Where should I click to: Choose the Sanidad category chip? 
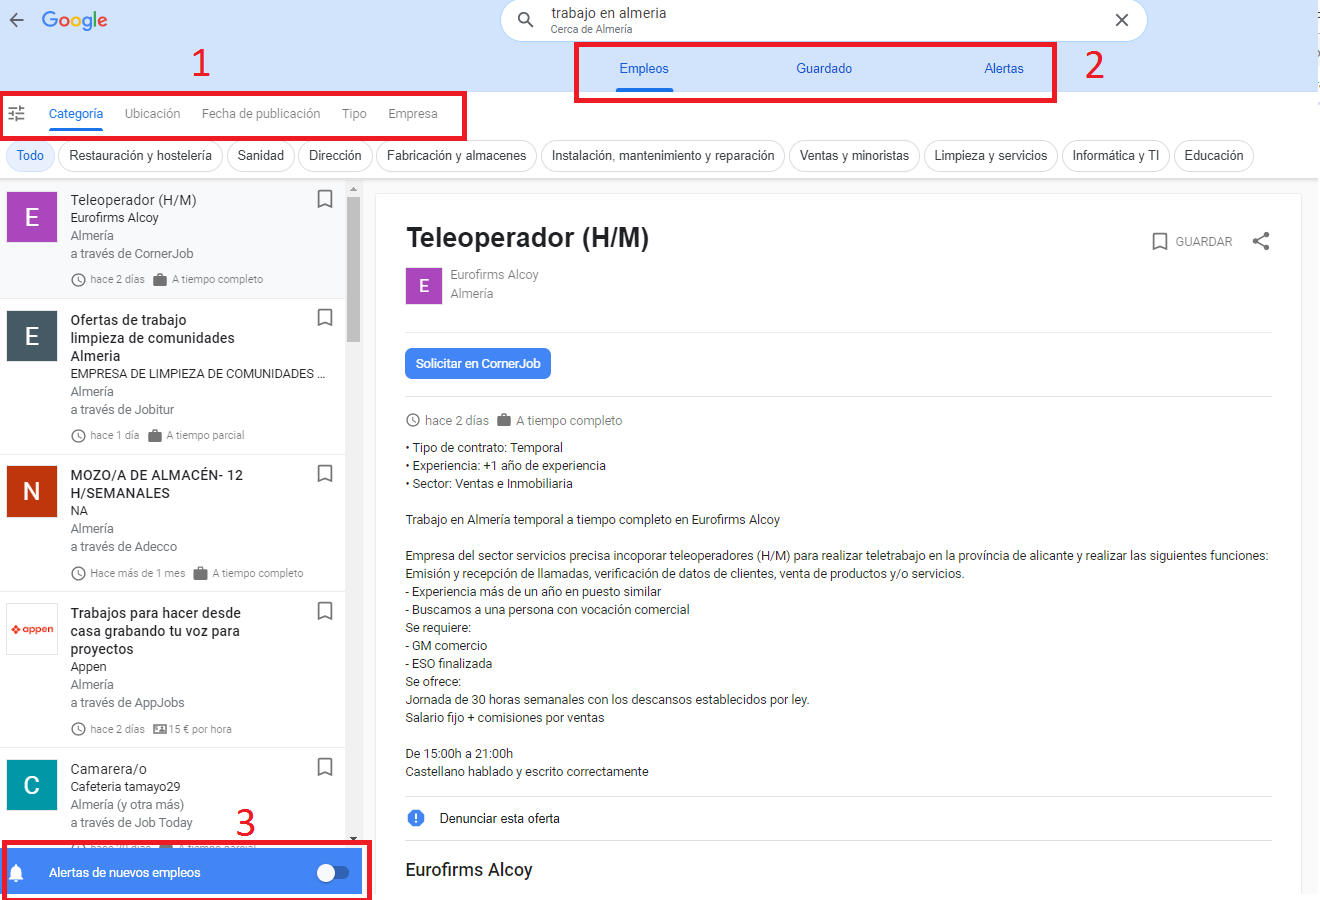click(261, 156)
